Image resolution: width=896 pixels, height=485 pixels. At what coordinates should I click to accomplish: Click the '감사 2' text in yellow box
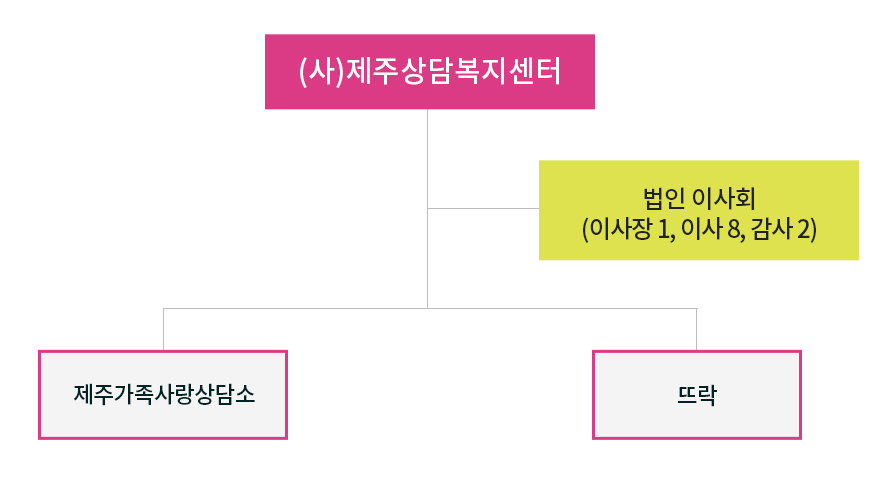coord(781,229)
